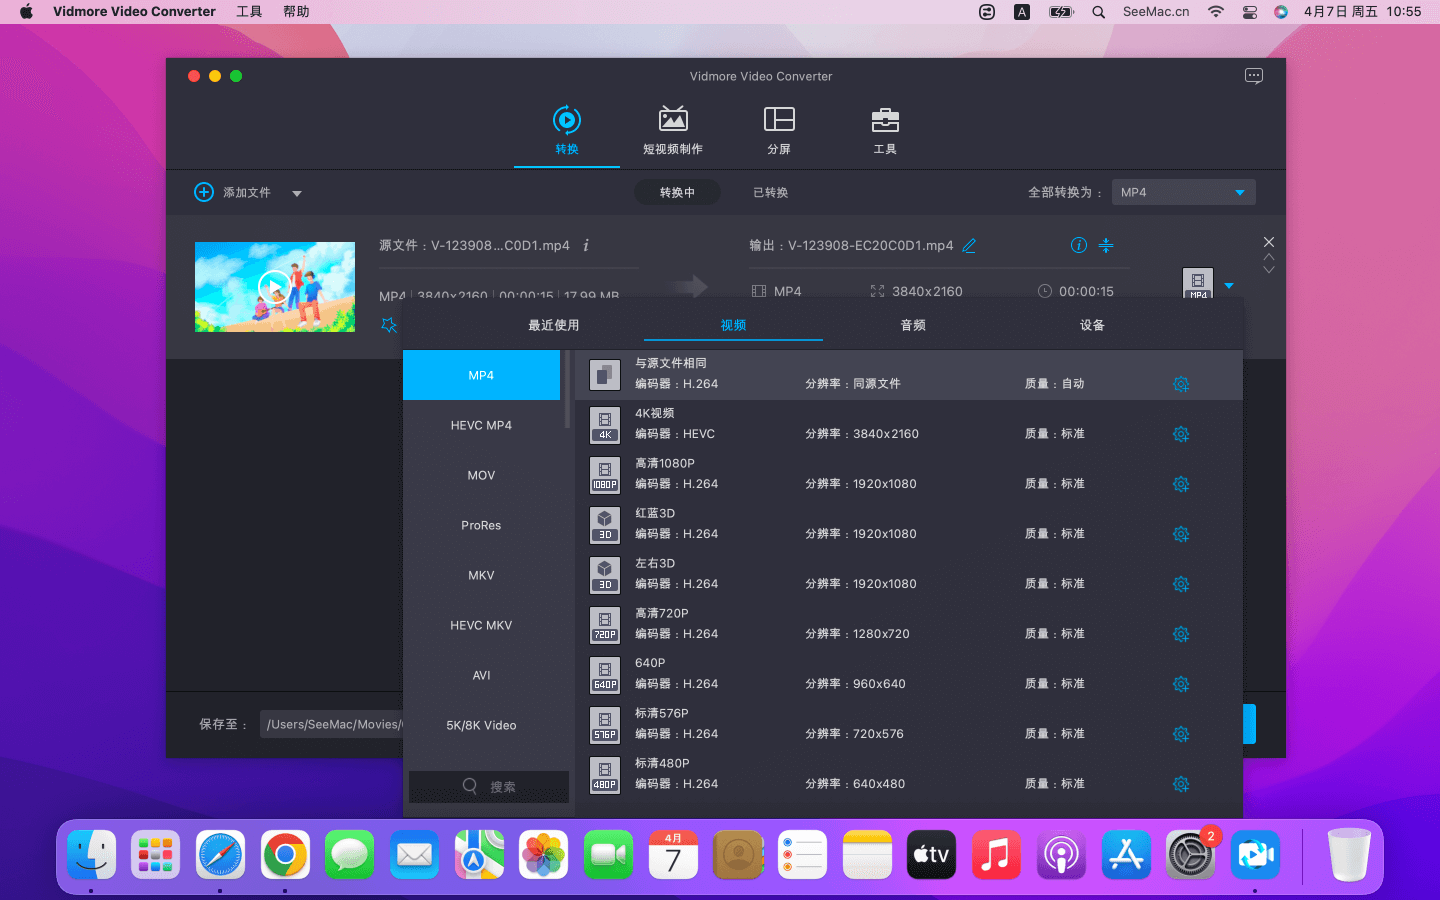Play the video thumbnail preview

pyautogui.click(x=274, y=287)
